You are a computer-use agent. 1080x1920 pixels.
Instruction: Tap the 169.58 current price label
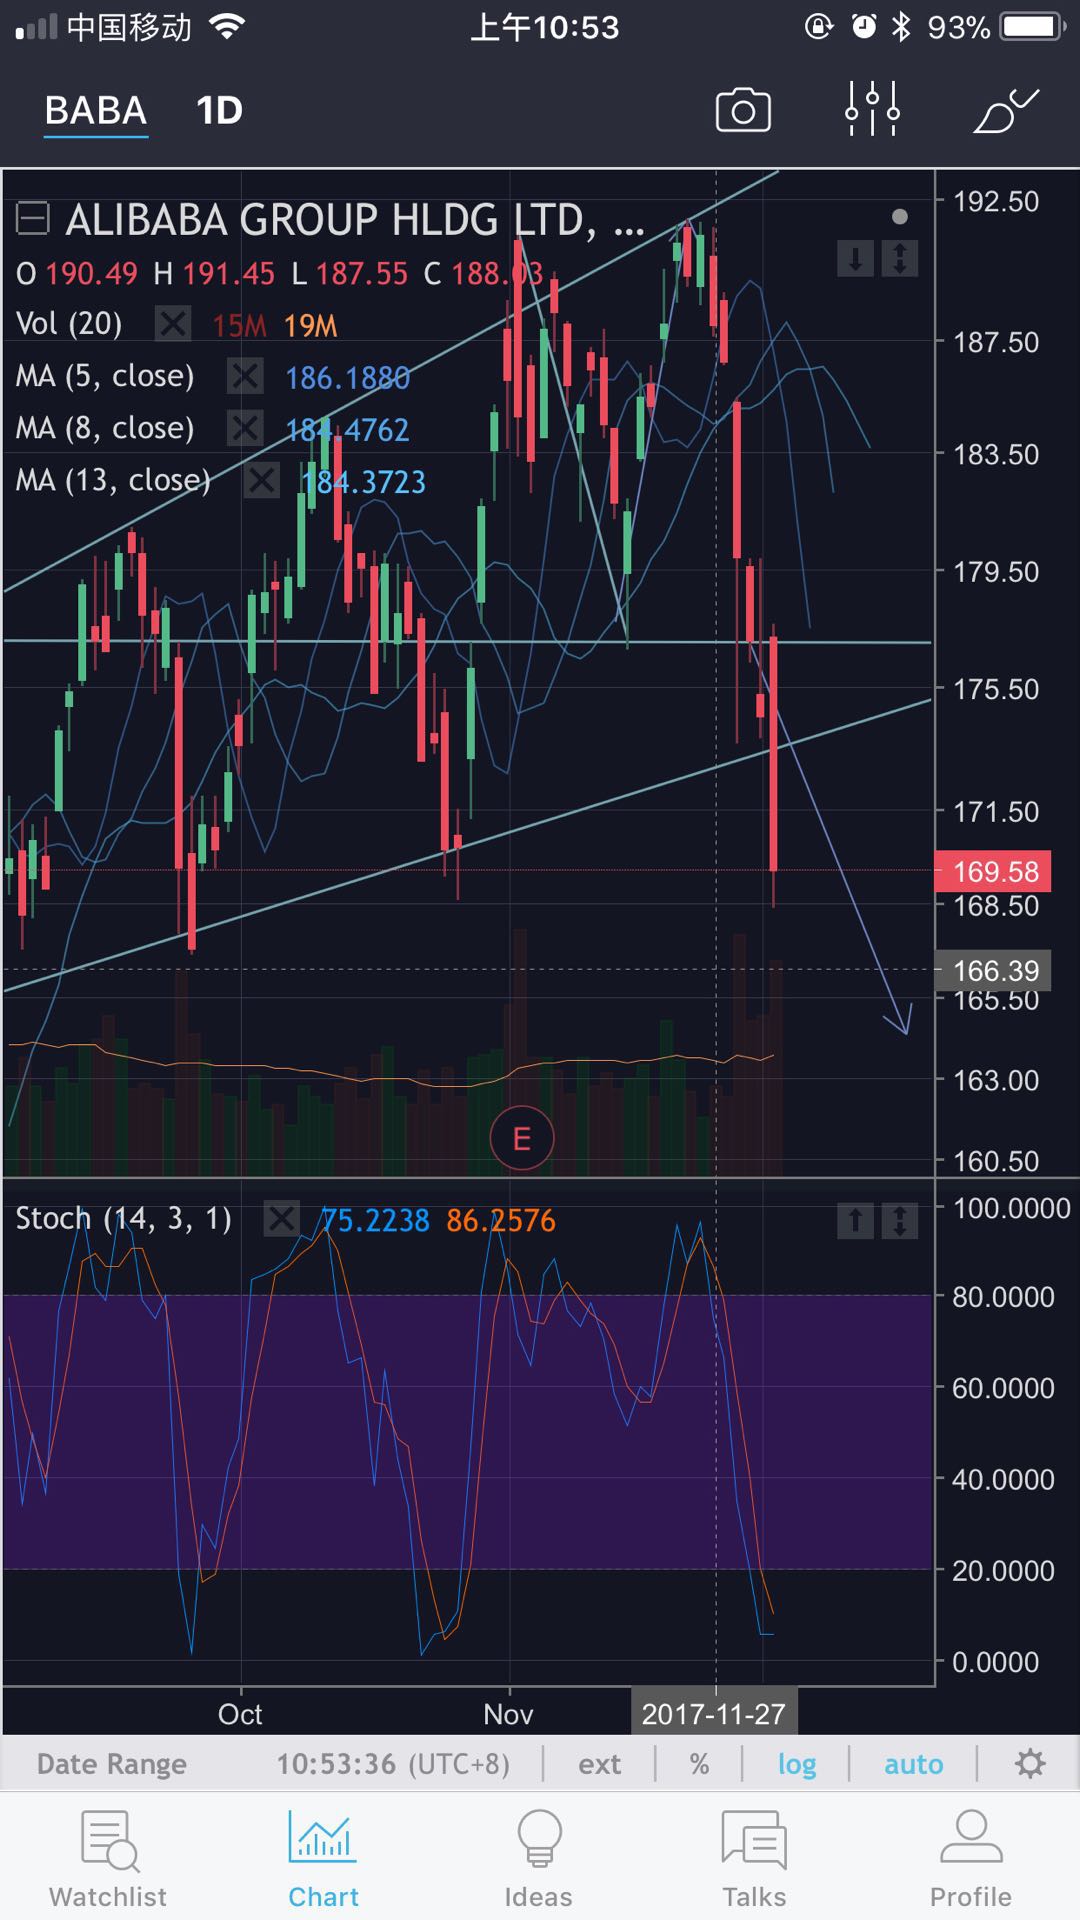click(x=993, y=871)
